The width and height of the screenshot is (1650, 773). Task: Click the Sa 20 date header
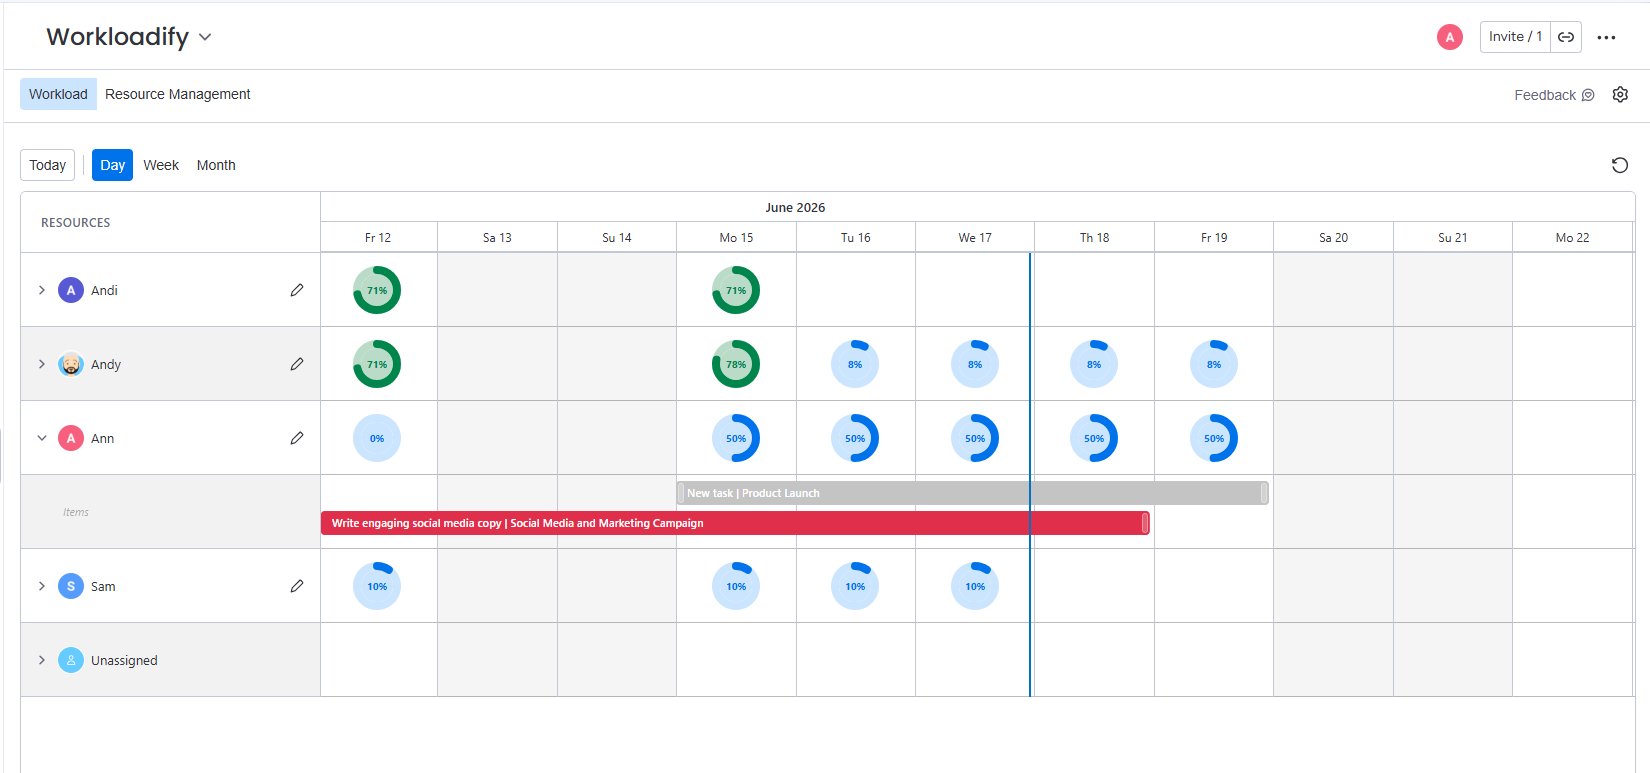(x=1333, y=237)
